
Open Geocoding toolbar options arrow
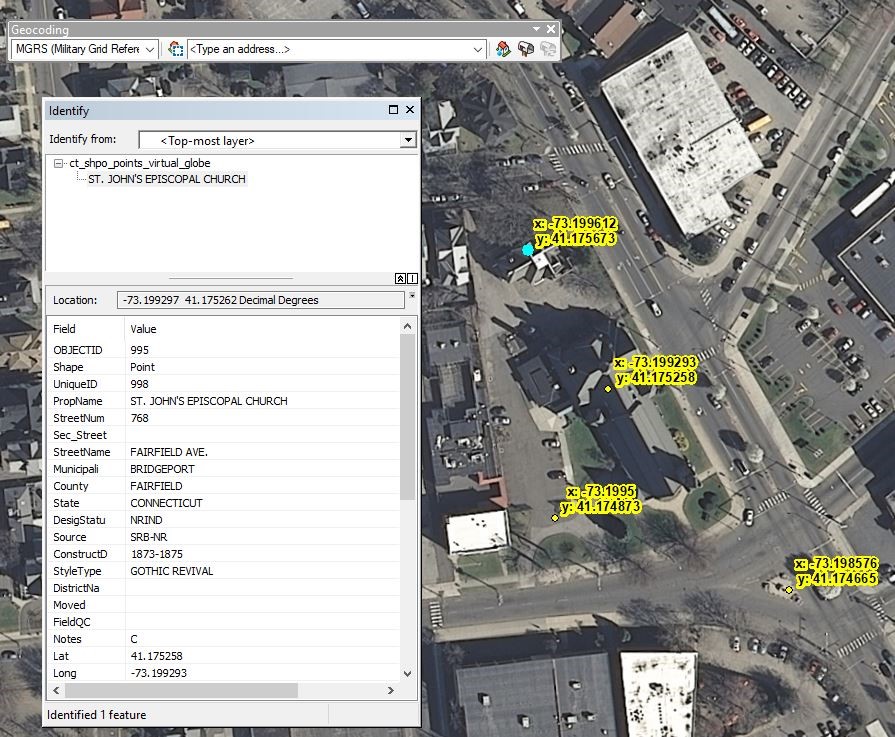pyautogui.click(x=536, y=30)
